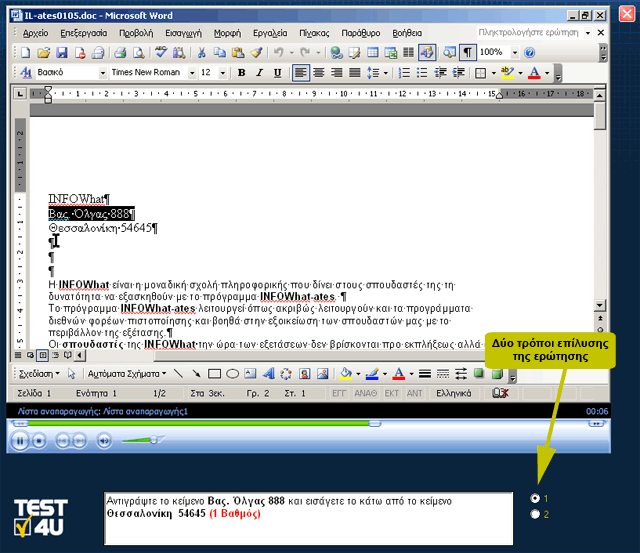This screenshot has width=640, height=553.
Task: Align text left
Action: (301, 73)
